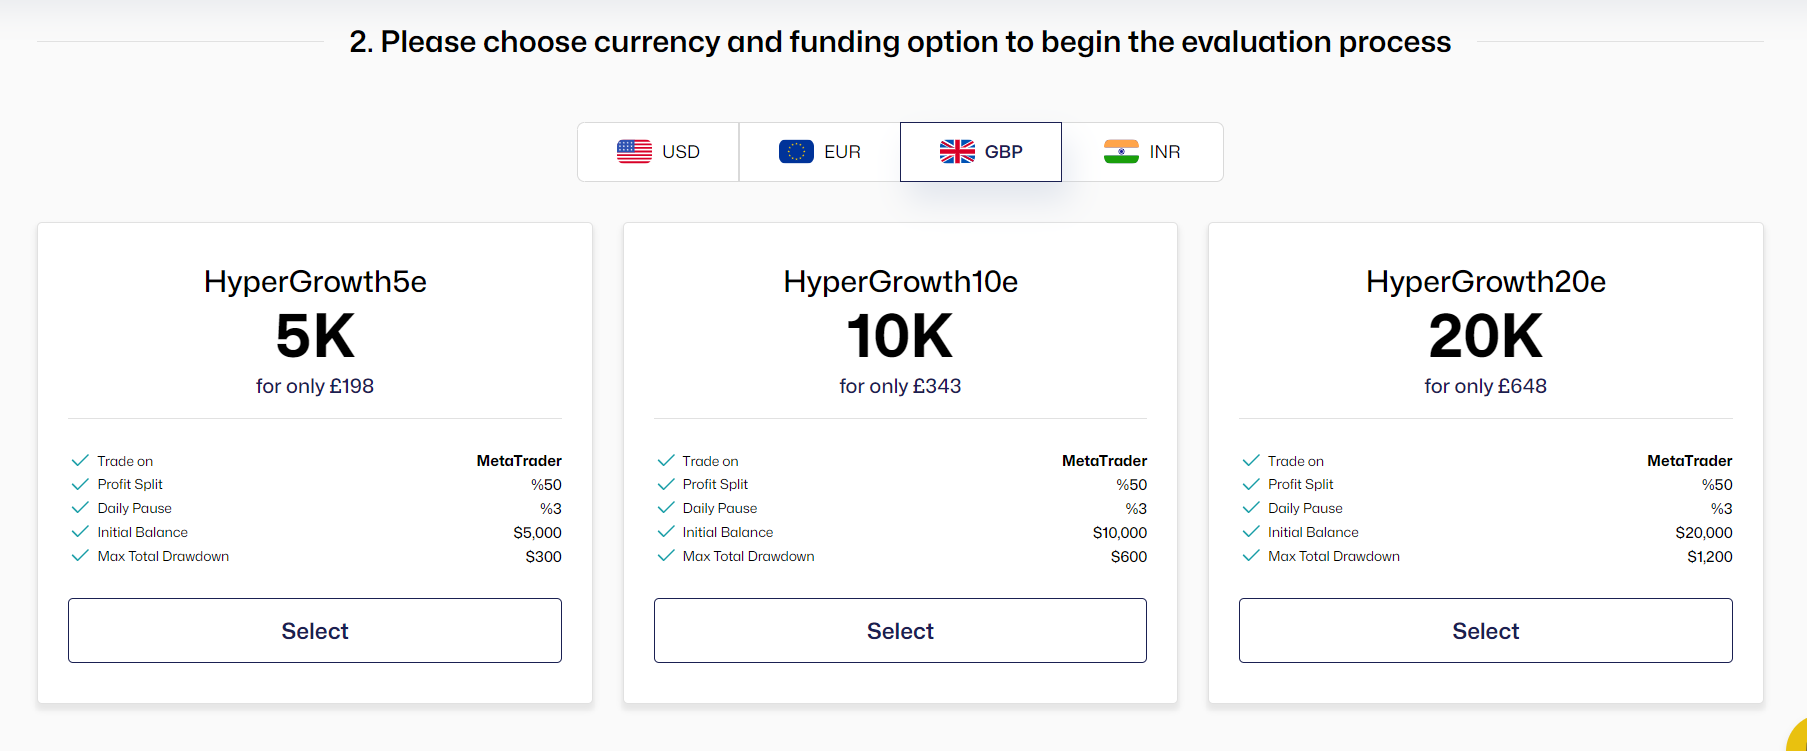Click the United Kingdom flag icon

(957, 152)
